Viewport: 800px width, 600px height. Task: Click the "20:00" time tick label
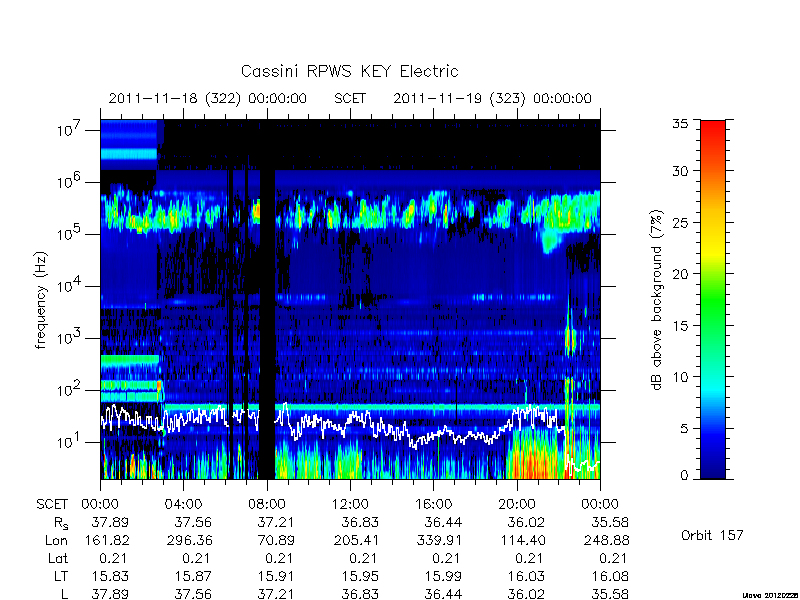coord(517,505)
